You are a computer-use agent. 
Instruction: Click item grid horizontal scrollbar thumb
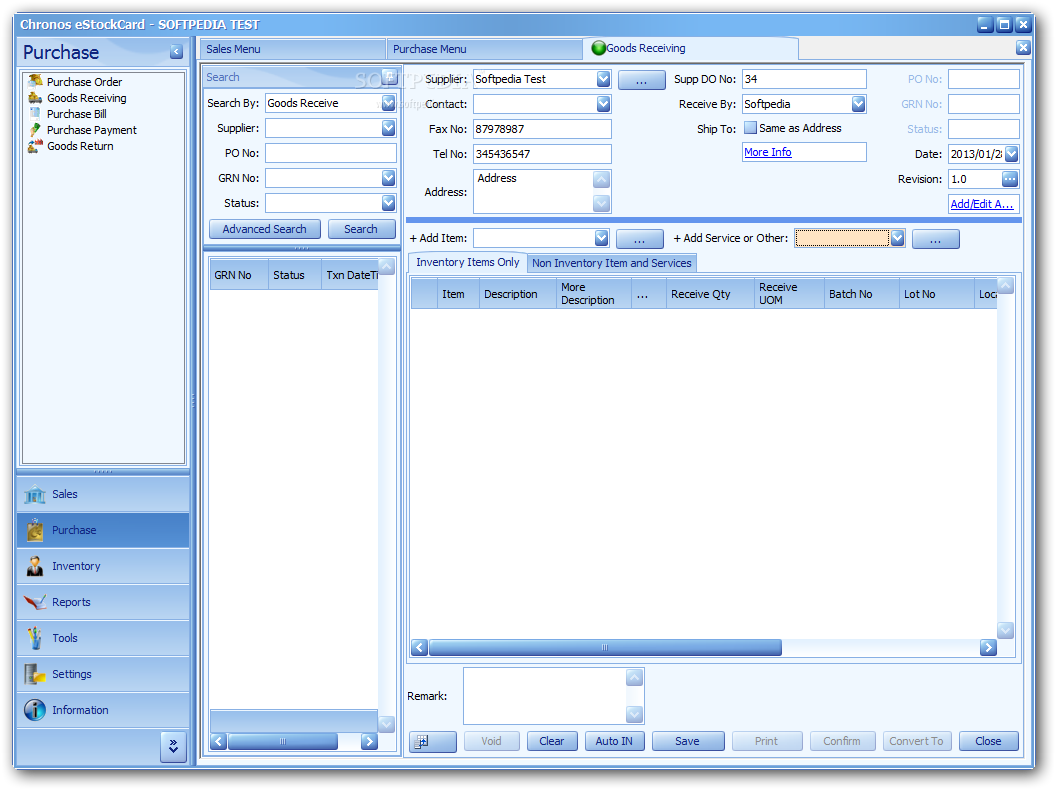(x=605, y=648)
